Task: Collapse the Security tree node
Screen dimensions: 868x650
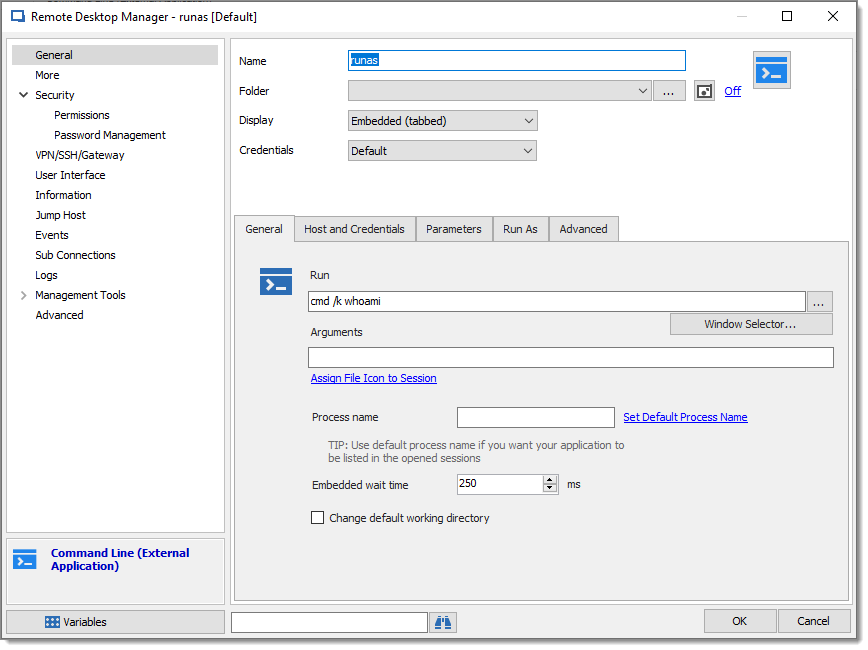Action: point(23,95)
